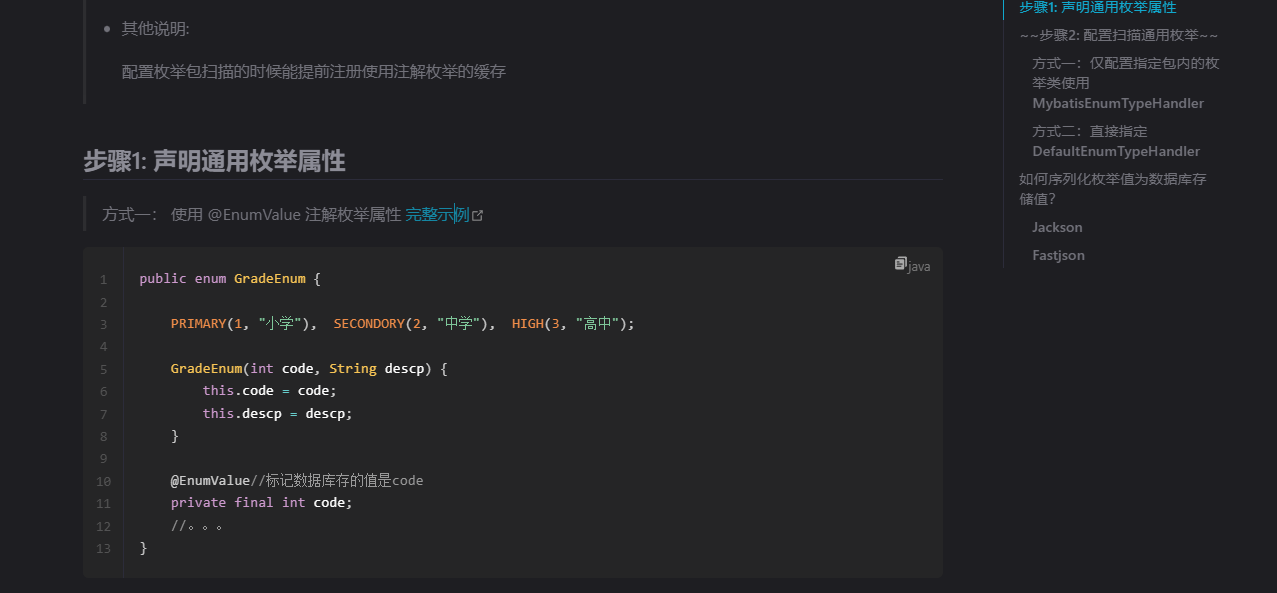Click the copy code icon in the code block
The image size is (1277, 593).
coord(900,264)
